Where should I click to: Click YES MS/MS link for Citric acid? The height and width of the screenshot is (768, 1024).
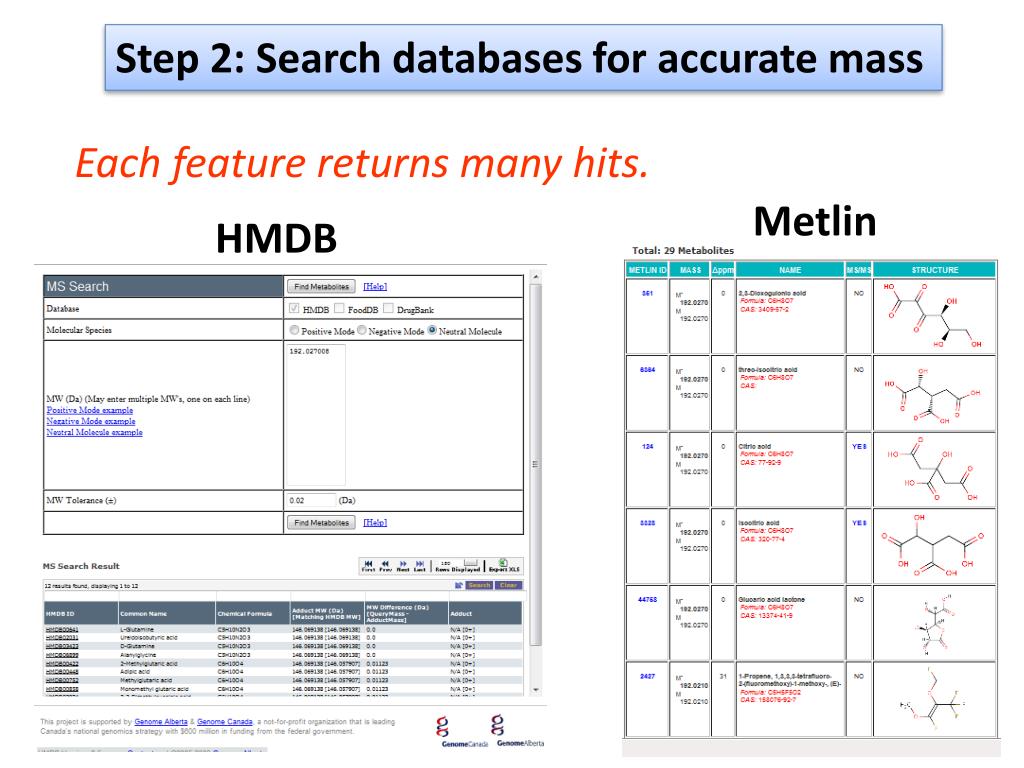[x=859, y=447]
